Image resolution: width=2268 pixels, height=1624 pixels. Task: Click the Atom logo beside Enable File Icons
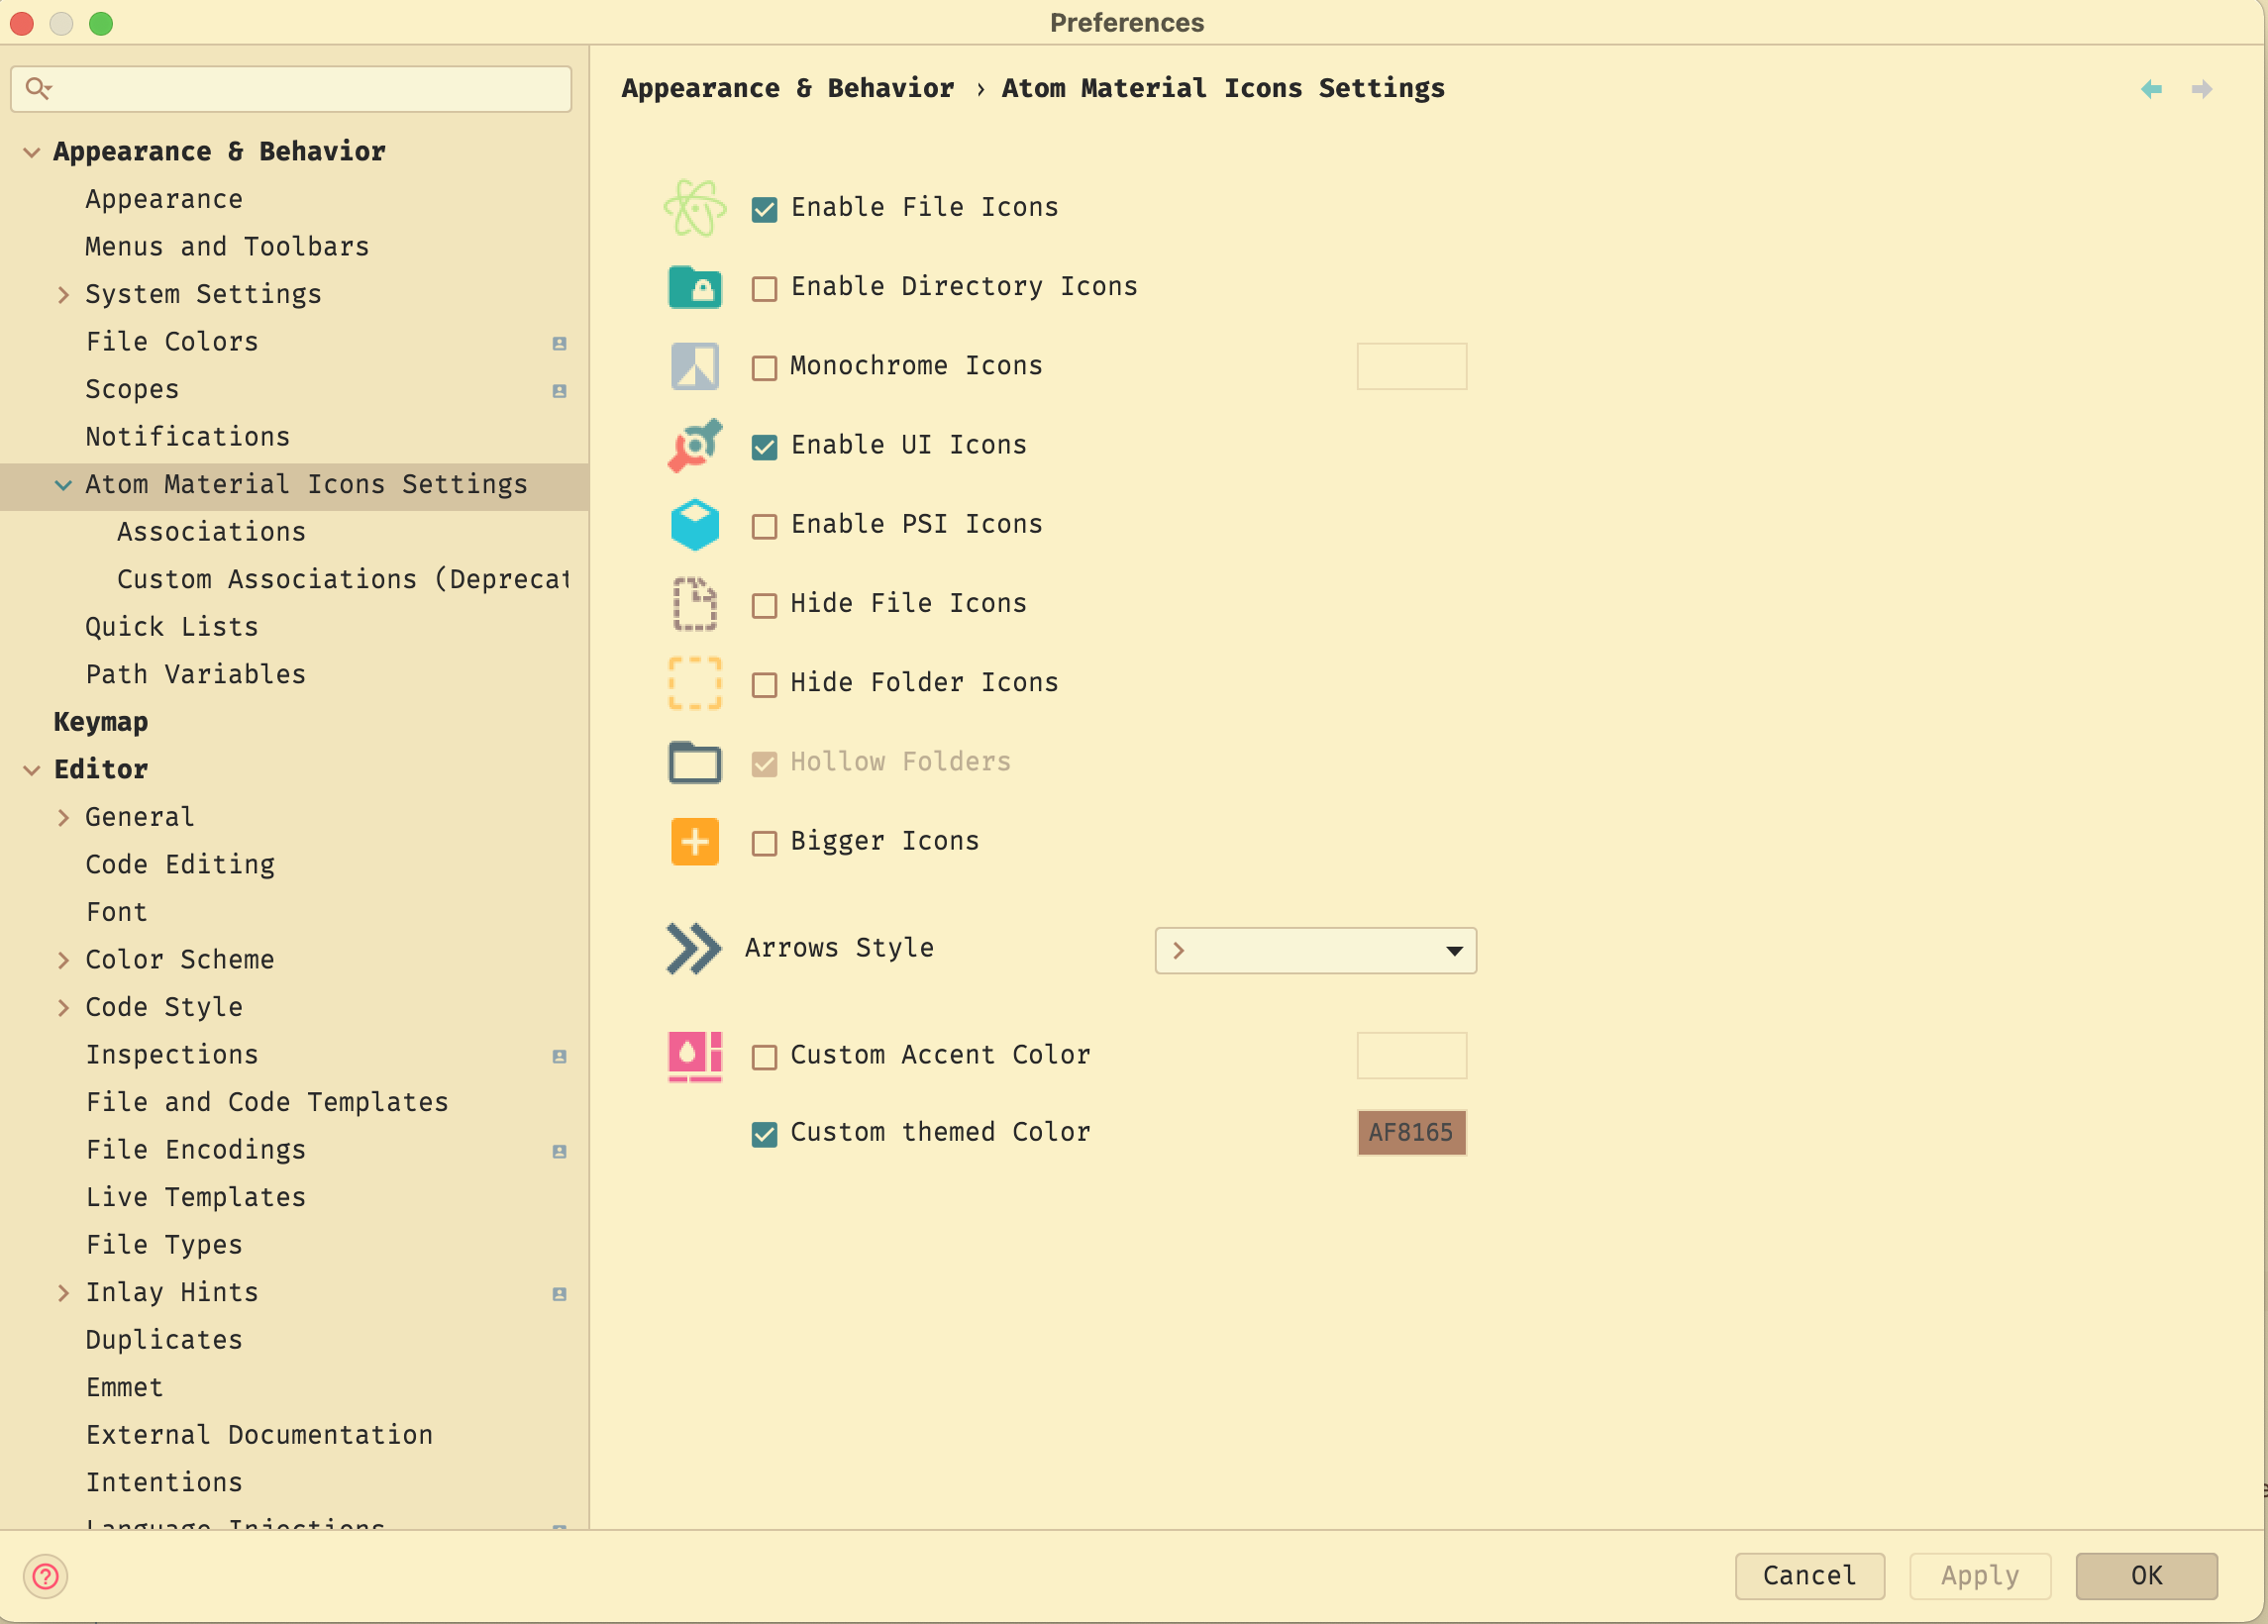click(x=695, y=208)
